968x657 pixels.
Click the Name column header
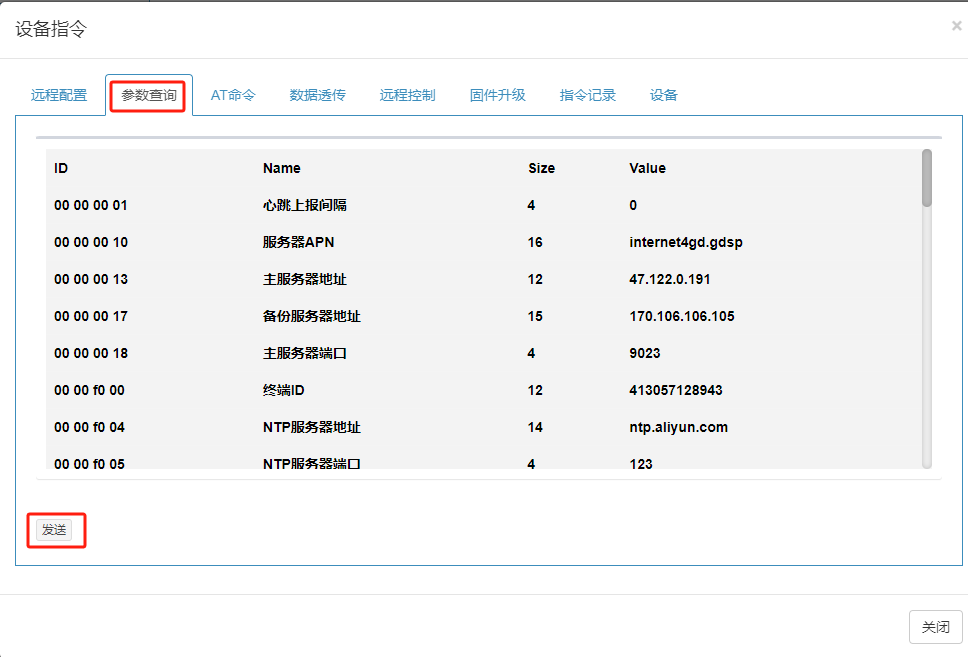pos(281,169)
